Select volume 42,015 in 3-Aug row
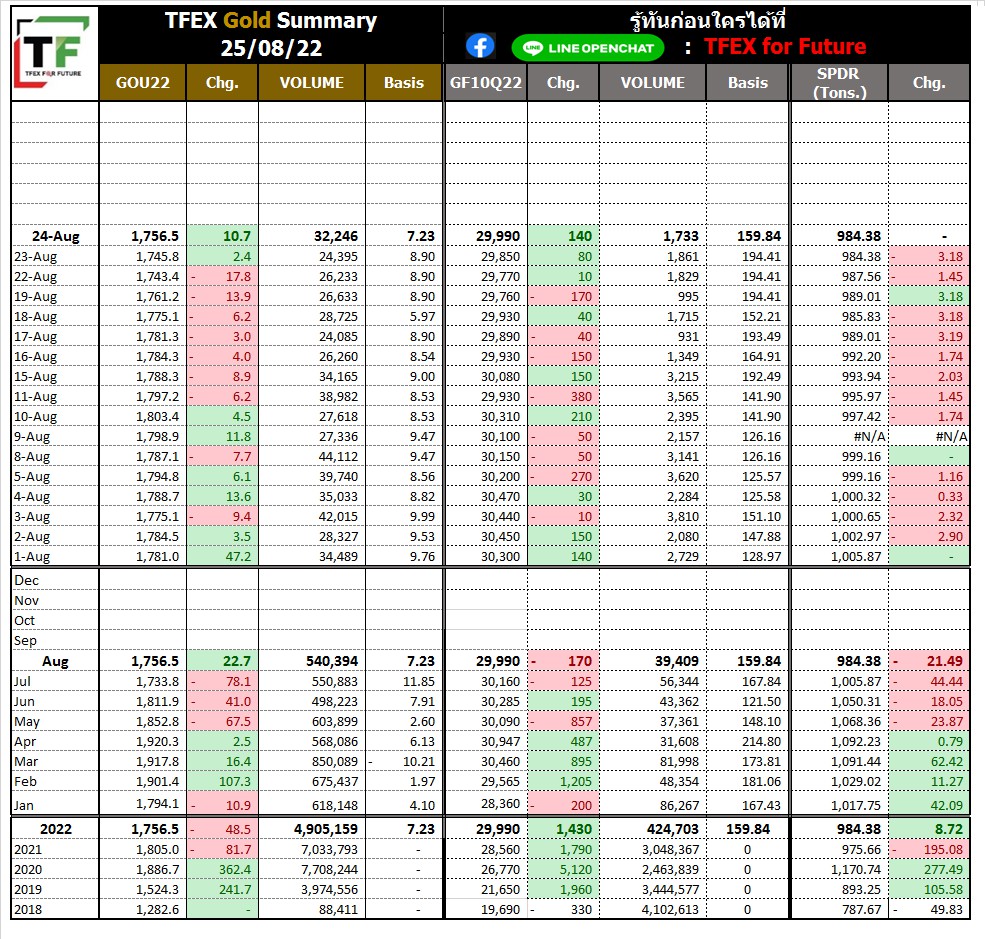The height and width of the screenshot is (939, 985). 339,517
